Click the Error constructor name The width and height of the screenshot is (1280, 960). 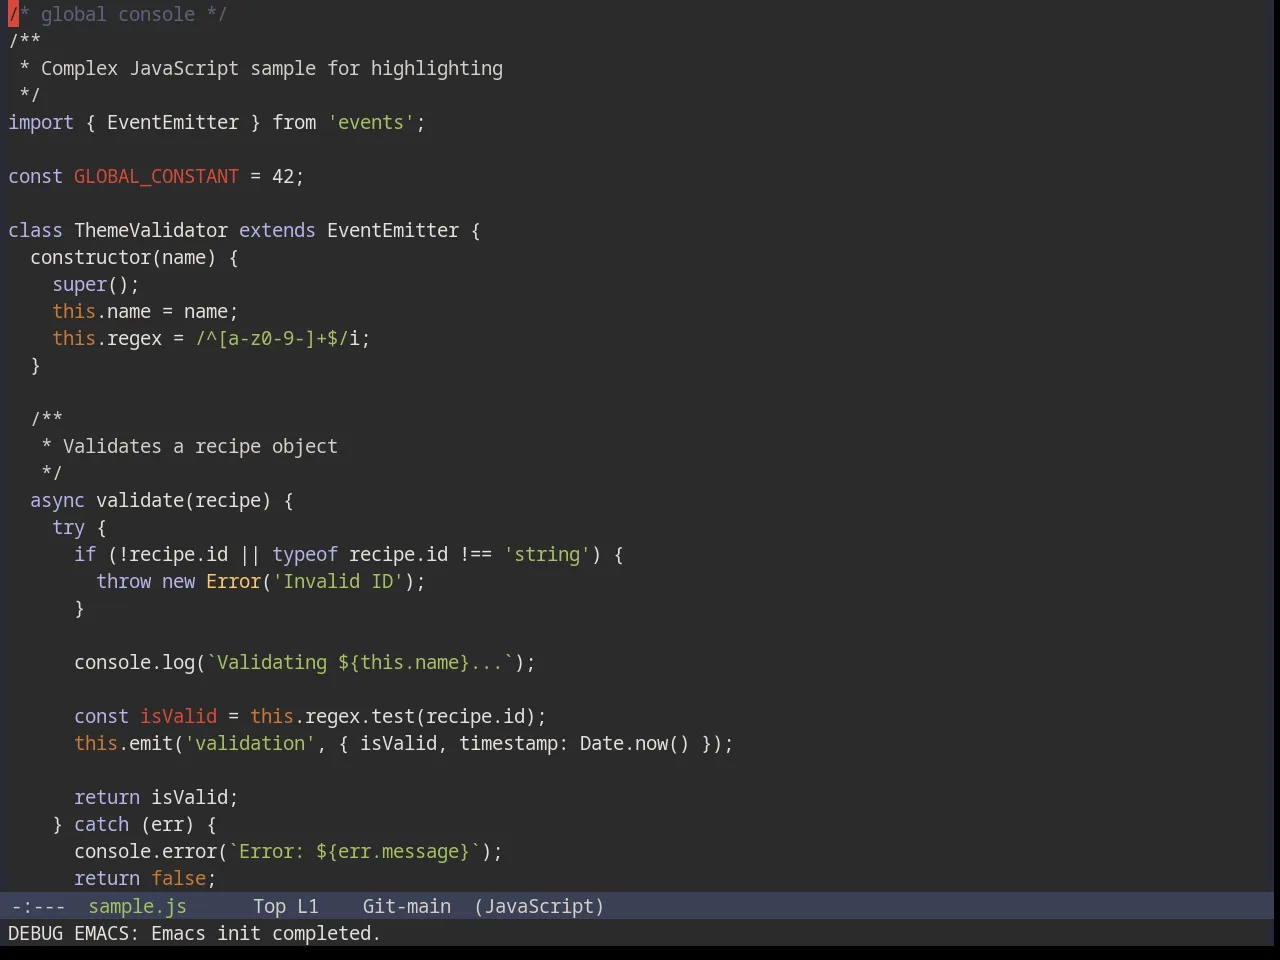click(233, 581)
